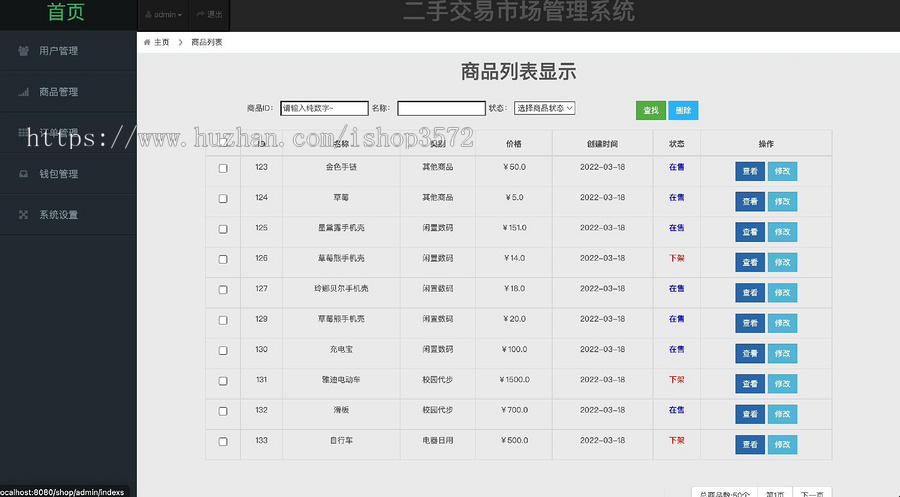Image resolution: width=900 pixels, height=497 pixels.
Task: Click 查看 for 金色手链
Action: 750,171
